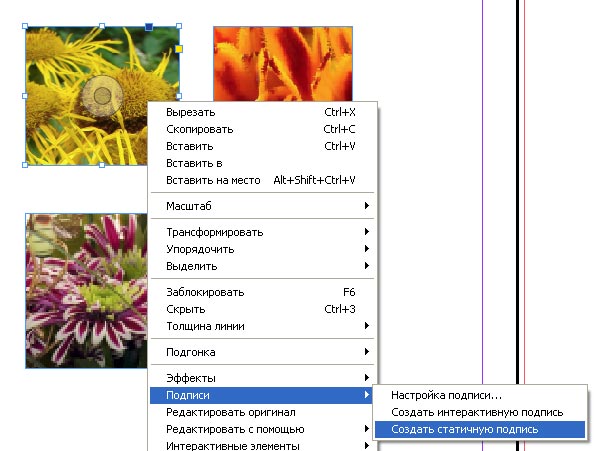Click the top-right corner handle of yellow flower frame
613x451 pixels.
point(179,26)
